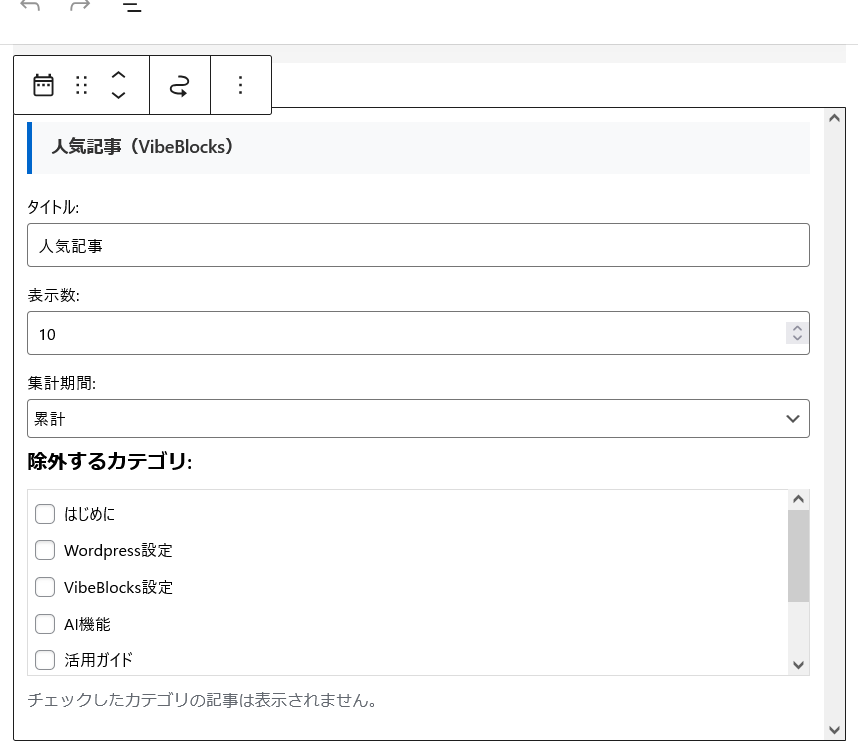The image size is (858, 746).
Task: Check the はじめに category checkbox
Action: point(45,514)
